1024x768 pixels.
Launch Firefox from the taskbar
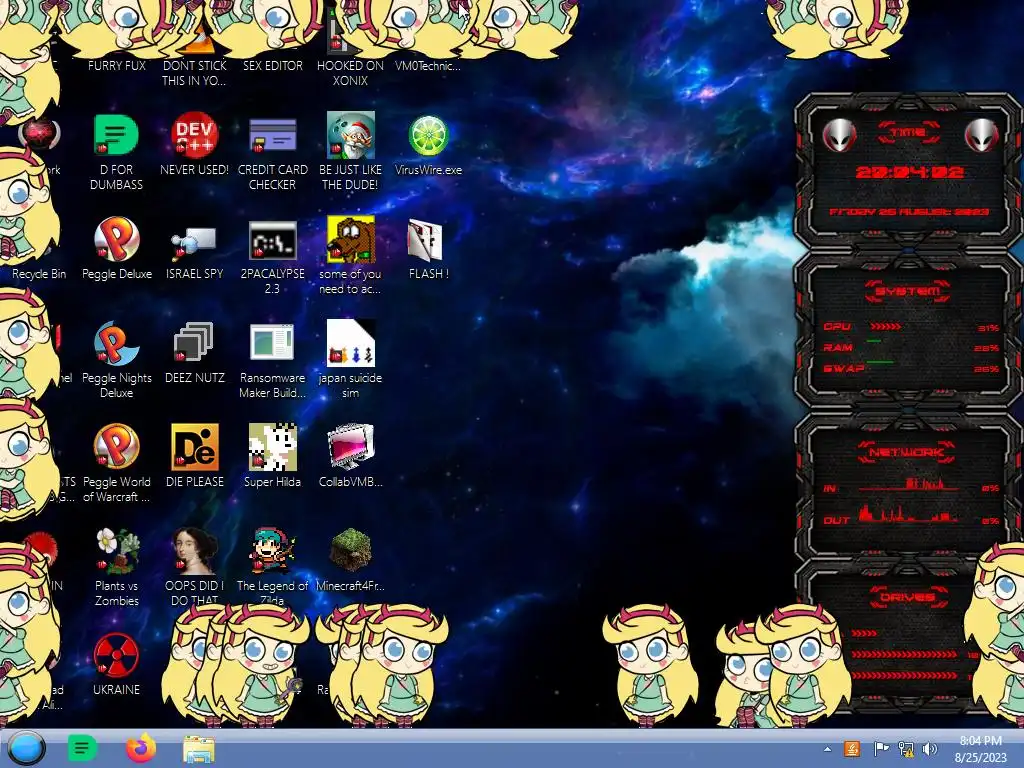tap(140, 748)
